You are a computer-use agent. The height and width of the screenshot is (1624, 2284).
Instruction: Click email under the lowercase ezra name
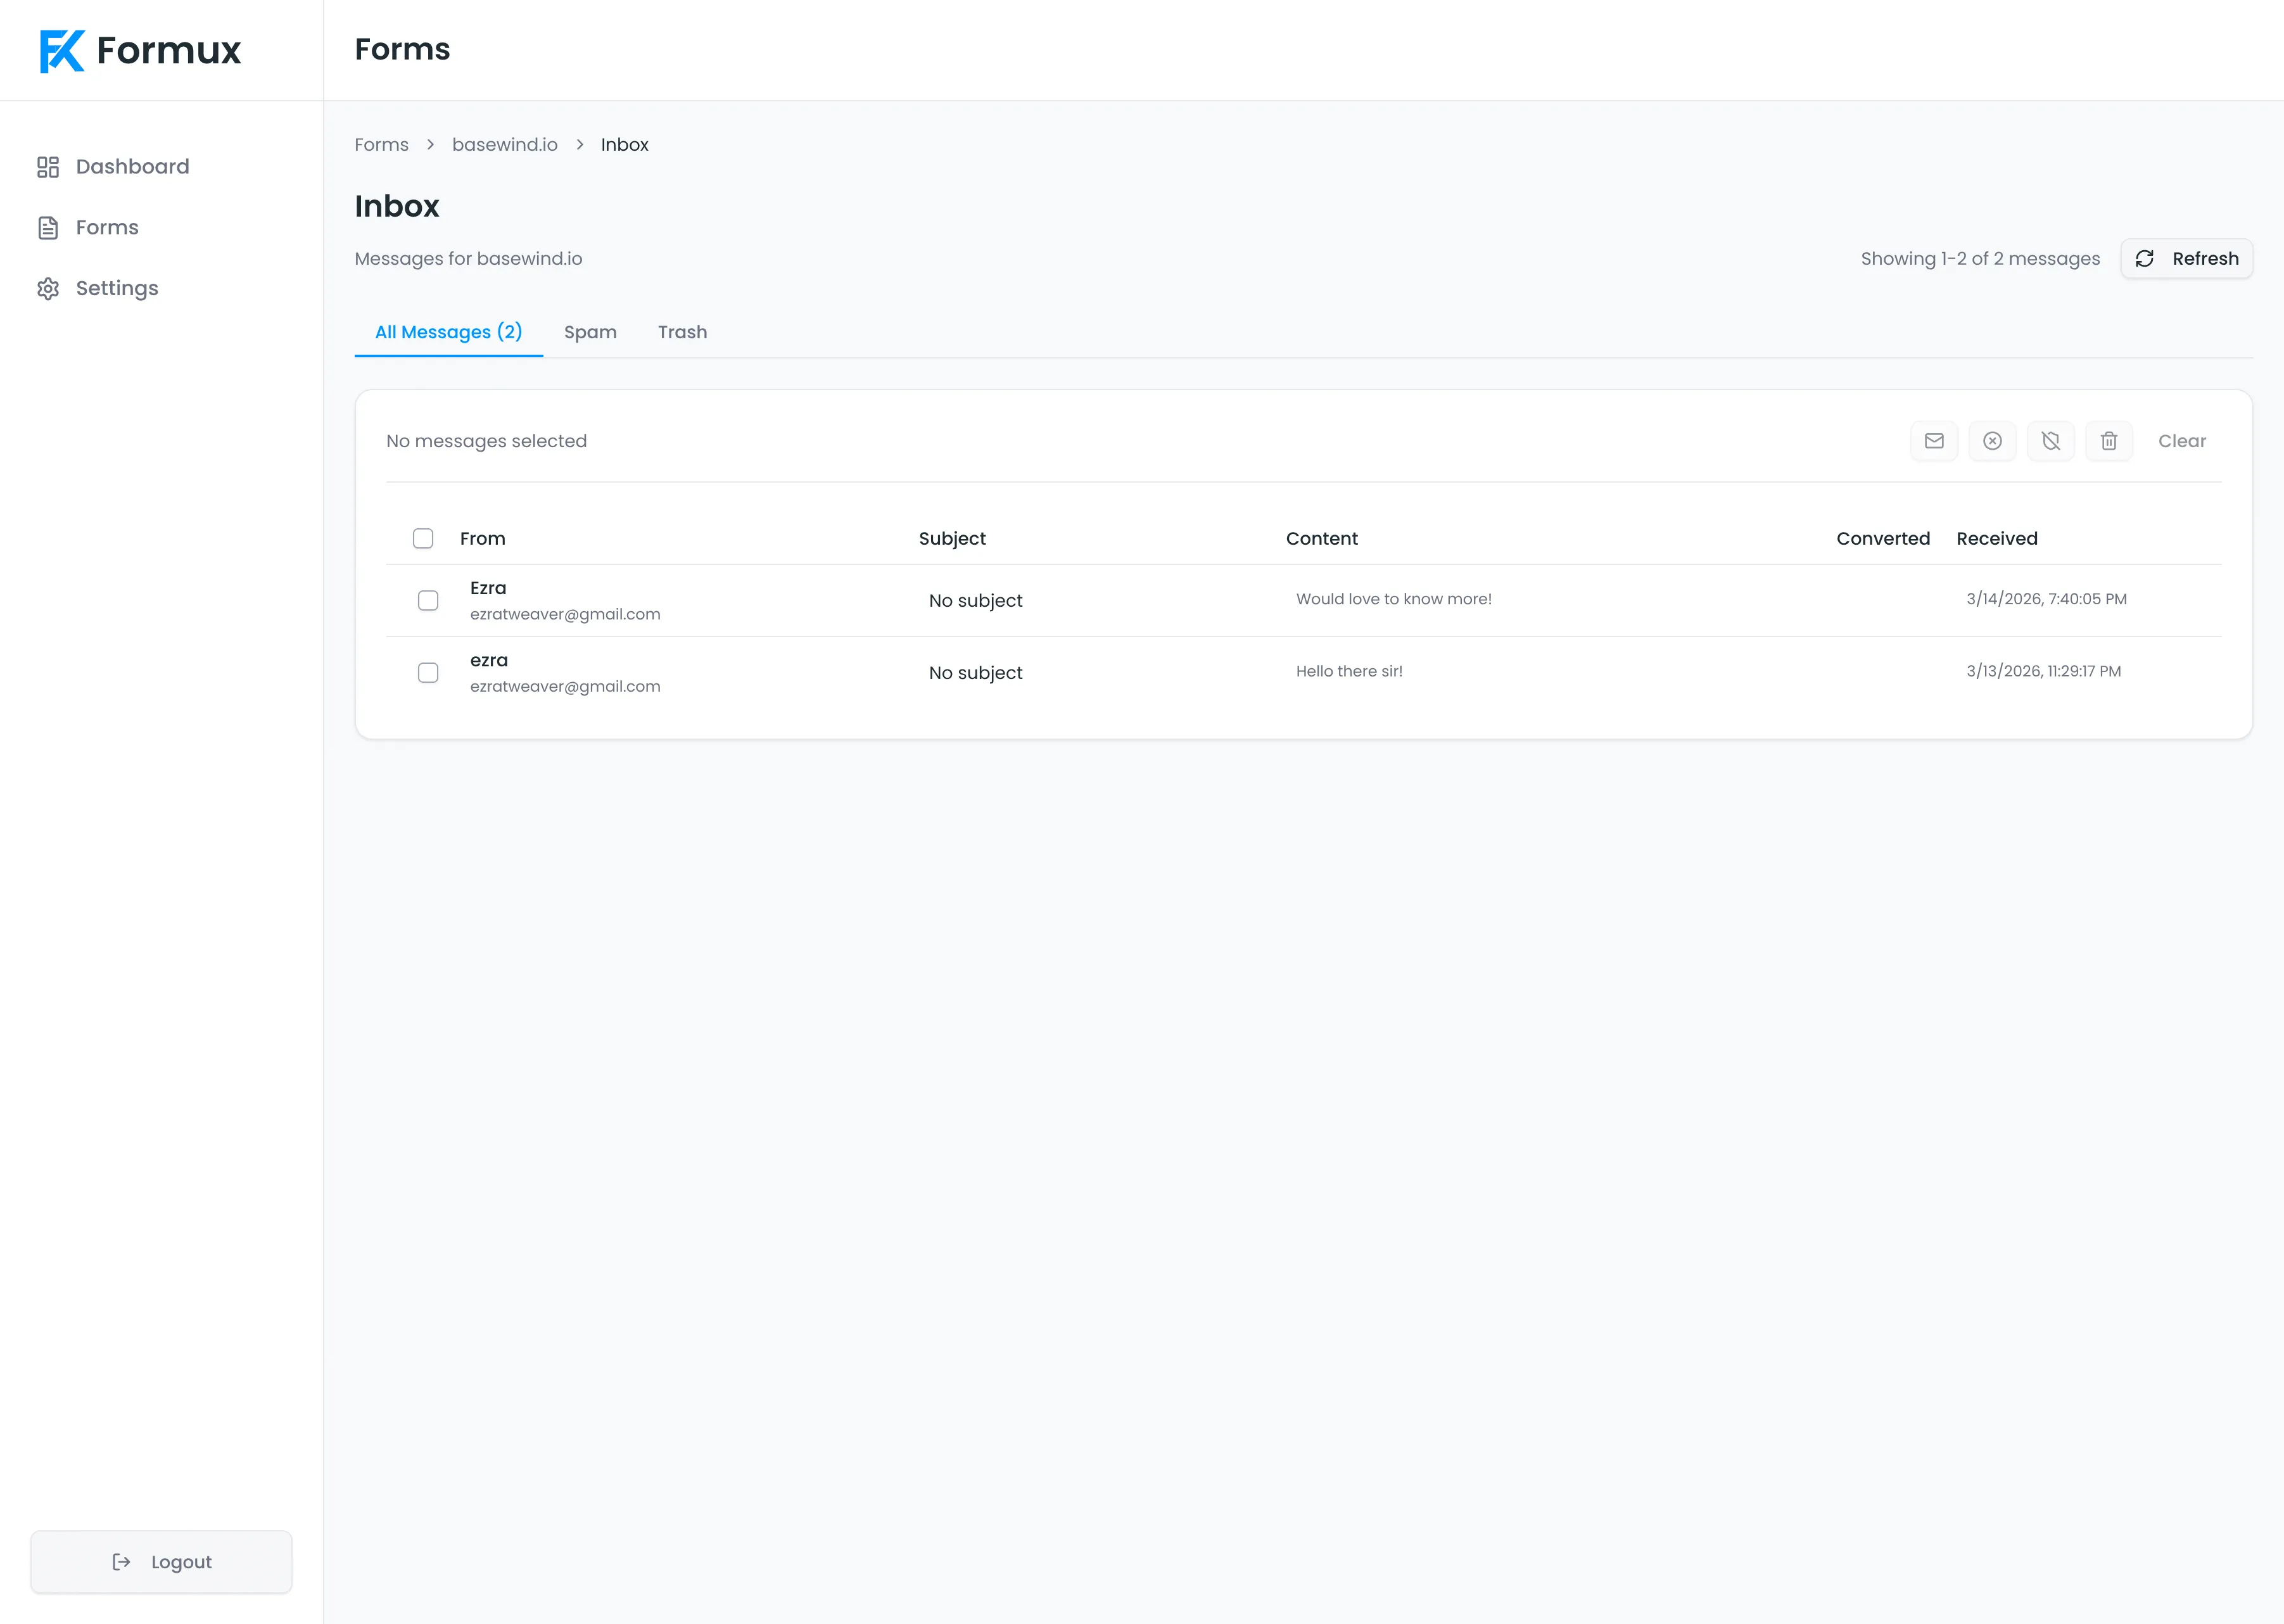(565, 686)
